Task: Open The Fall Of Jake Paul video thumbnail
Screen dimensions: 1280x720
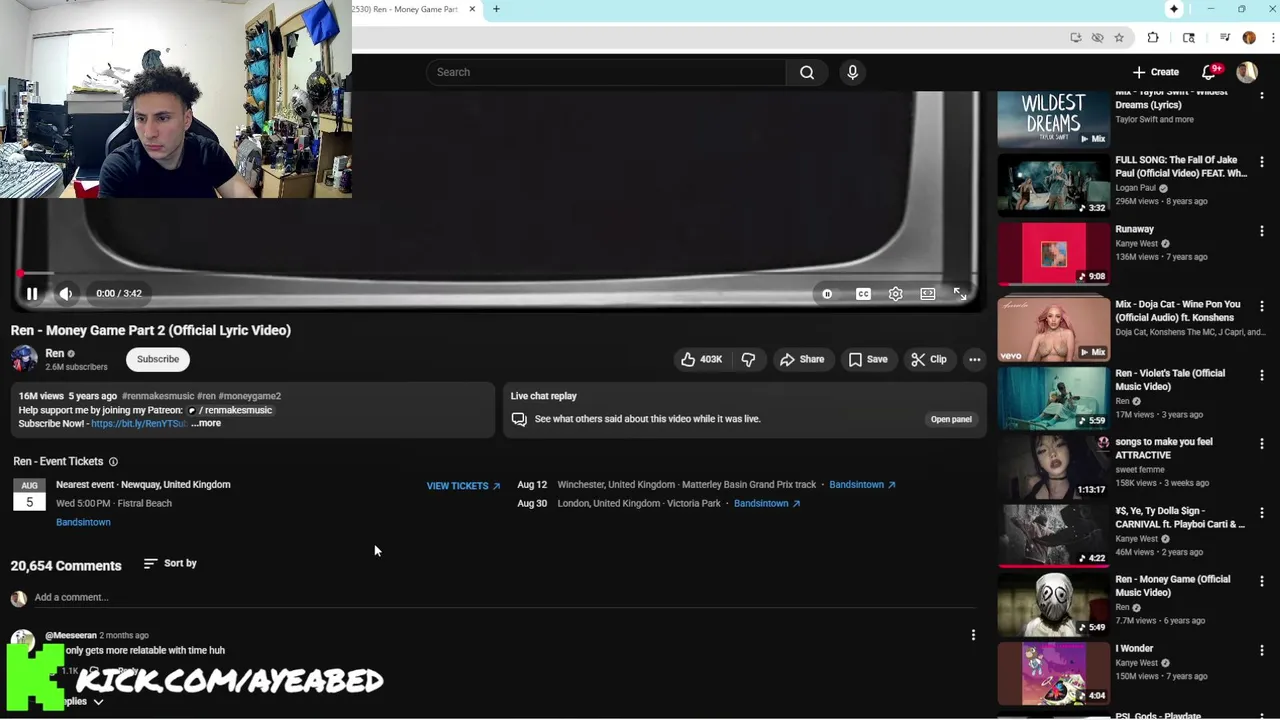Action: 1054,185
